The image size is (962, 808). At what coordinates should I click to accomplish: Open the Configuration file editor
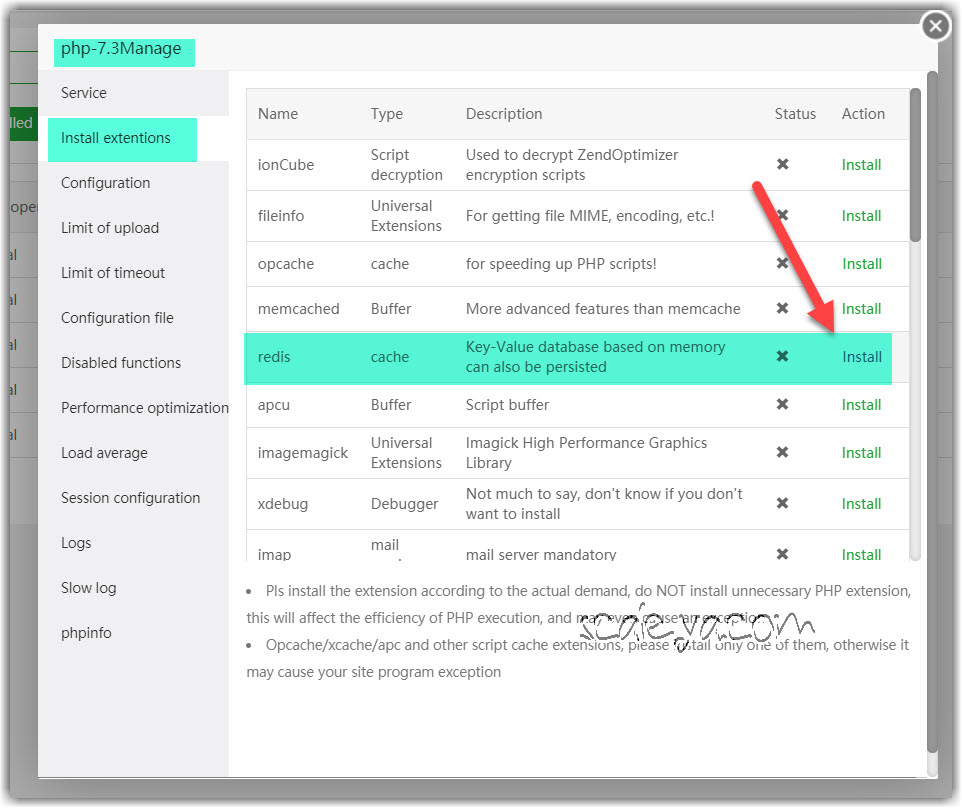pyautogui.click(x=117, y=318)
